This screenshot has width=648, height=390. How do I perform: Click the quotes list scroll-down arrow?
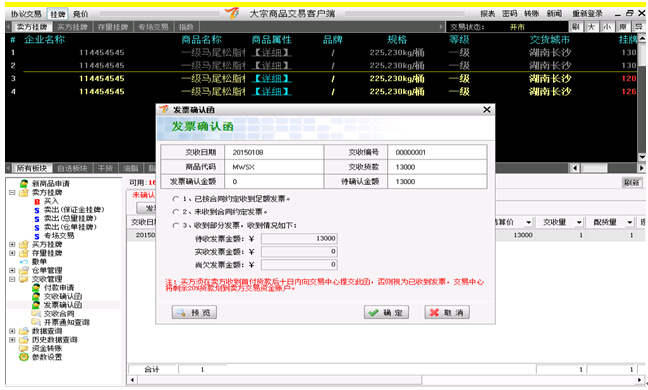(x=642, y=157)
